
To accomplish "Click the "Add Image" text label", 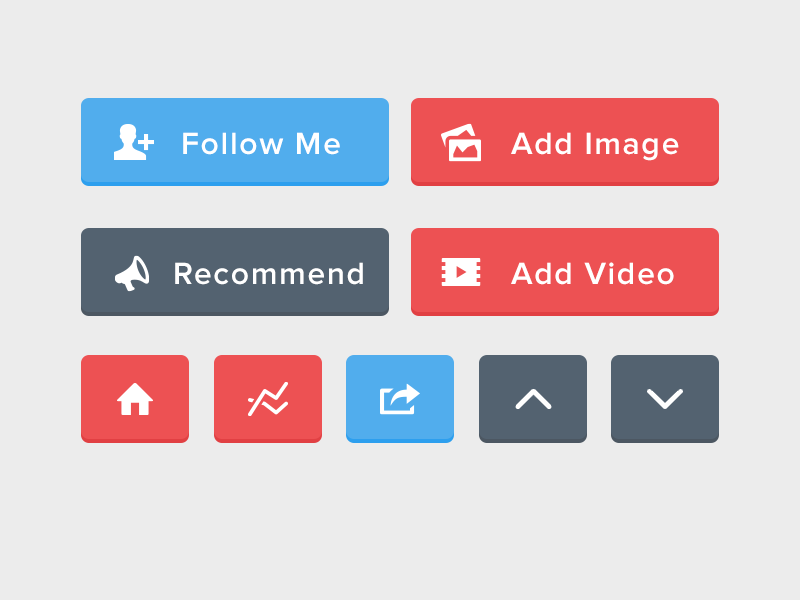I will coord(595,145).
